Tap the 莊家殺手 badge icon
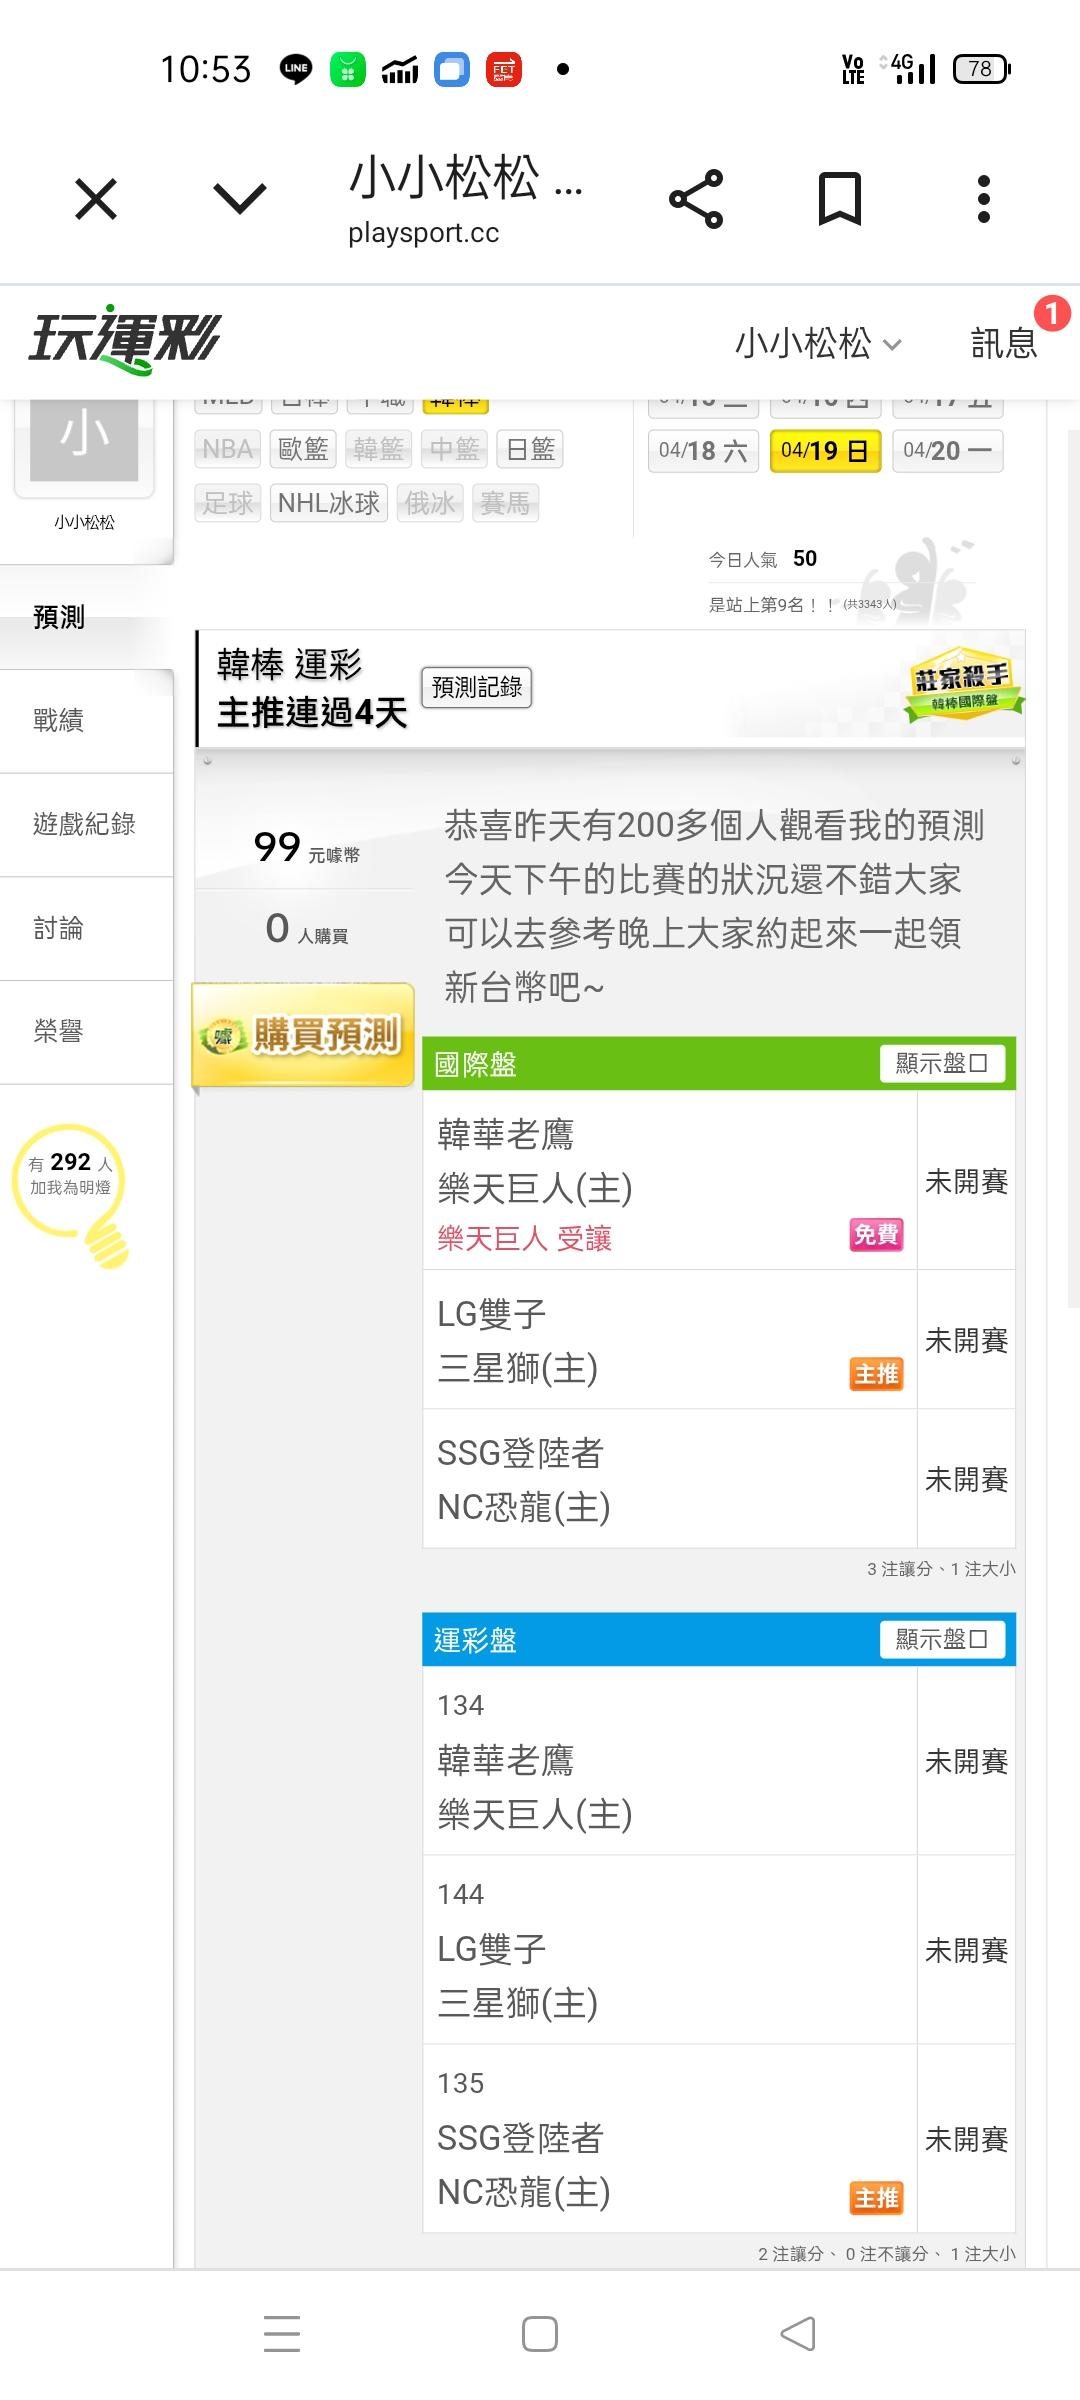 (x=963, y=686)
